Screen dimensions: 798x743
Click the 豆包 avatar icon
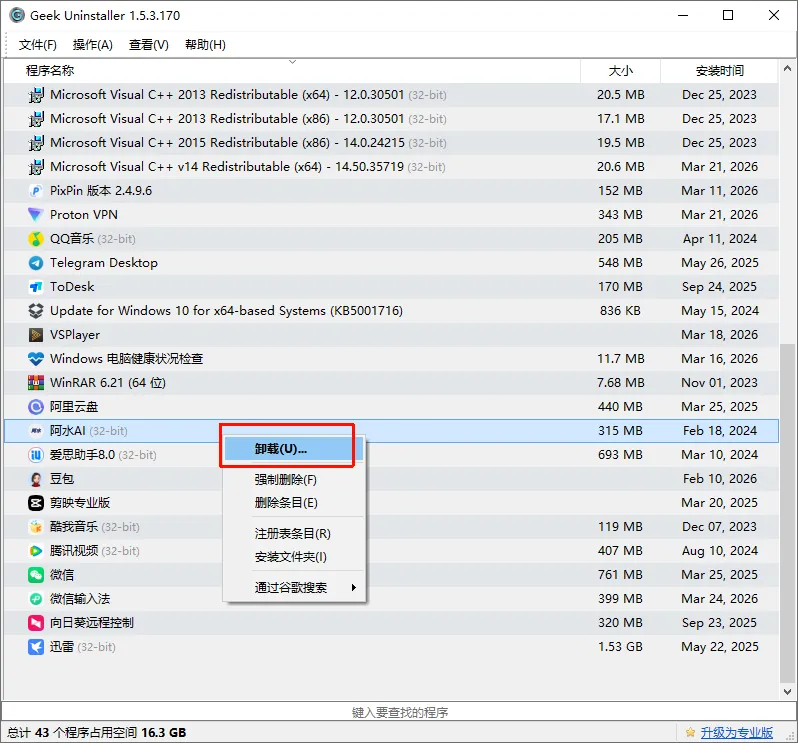(36, 479)
